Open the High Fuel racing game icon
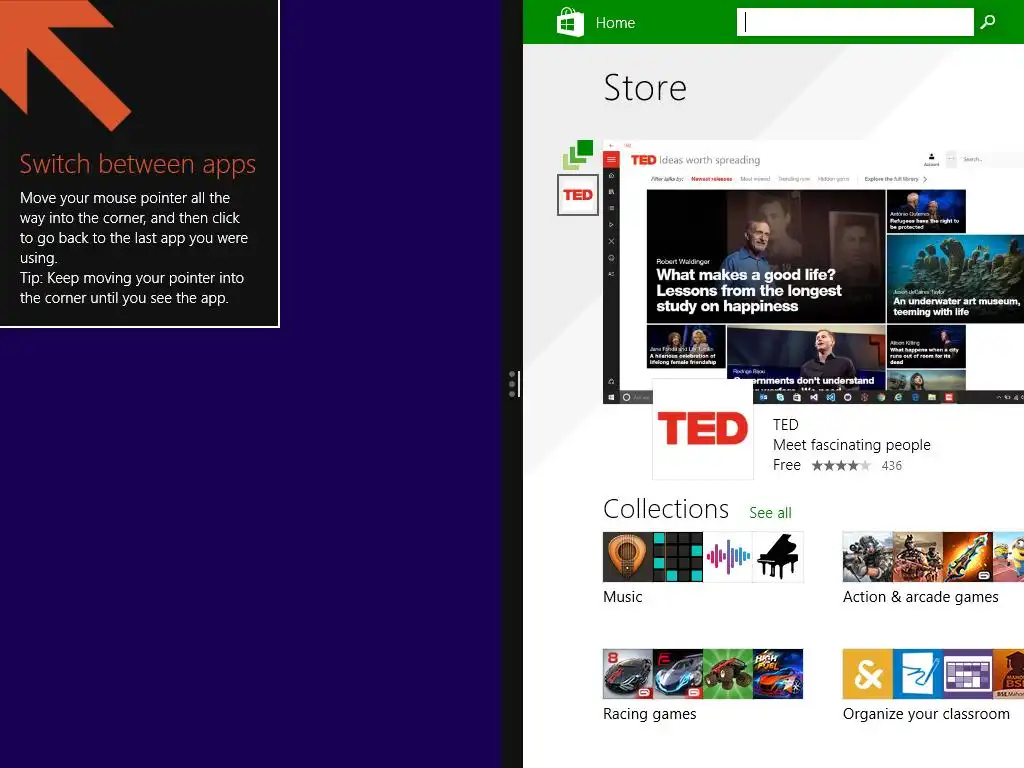This screenshot has width=1024, height=768. [x=778, y=674]
